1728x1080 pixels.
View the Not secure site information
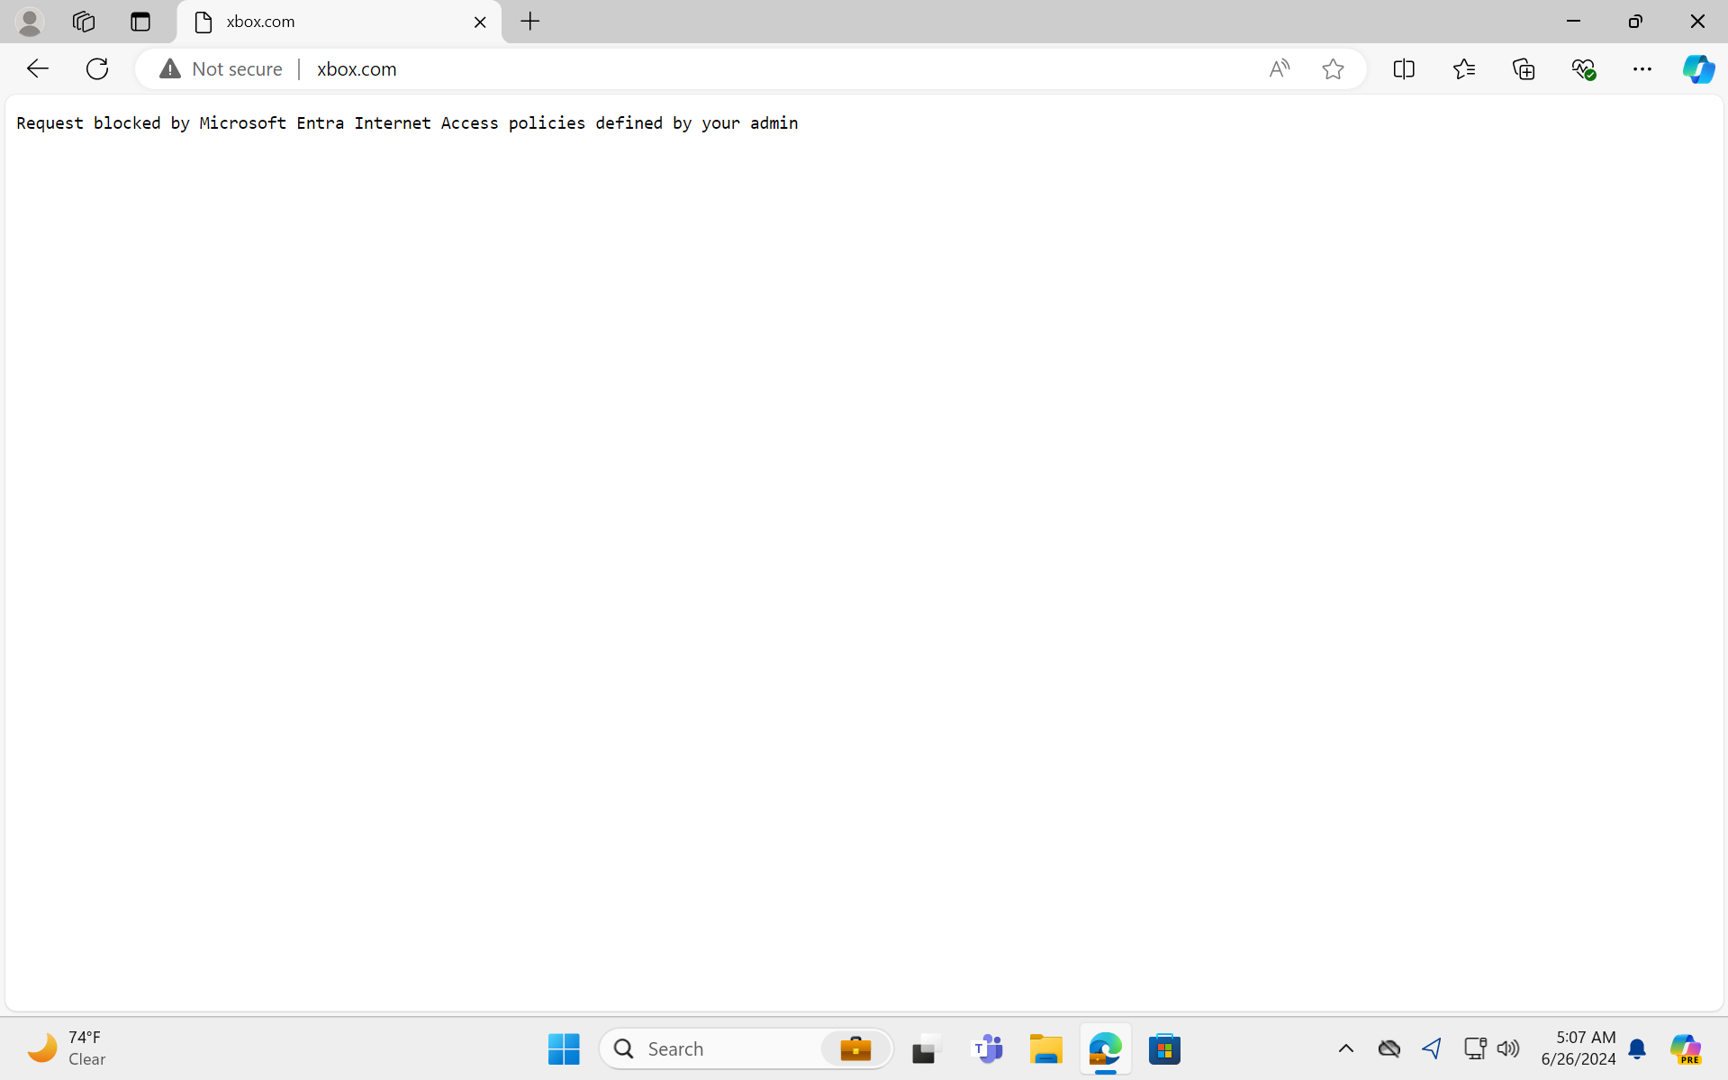point(221,69)
